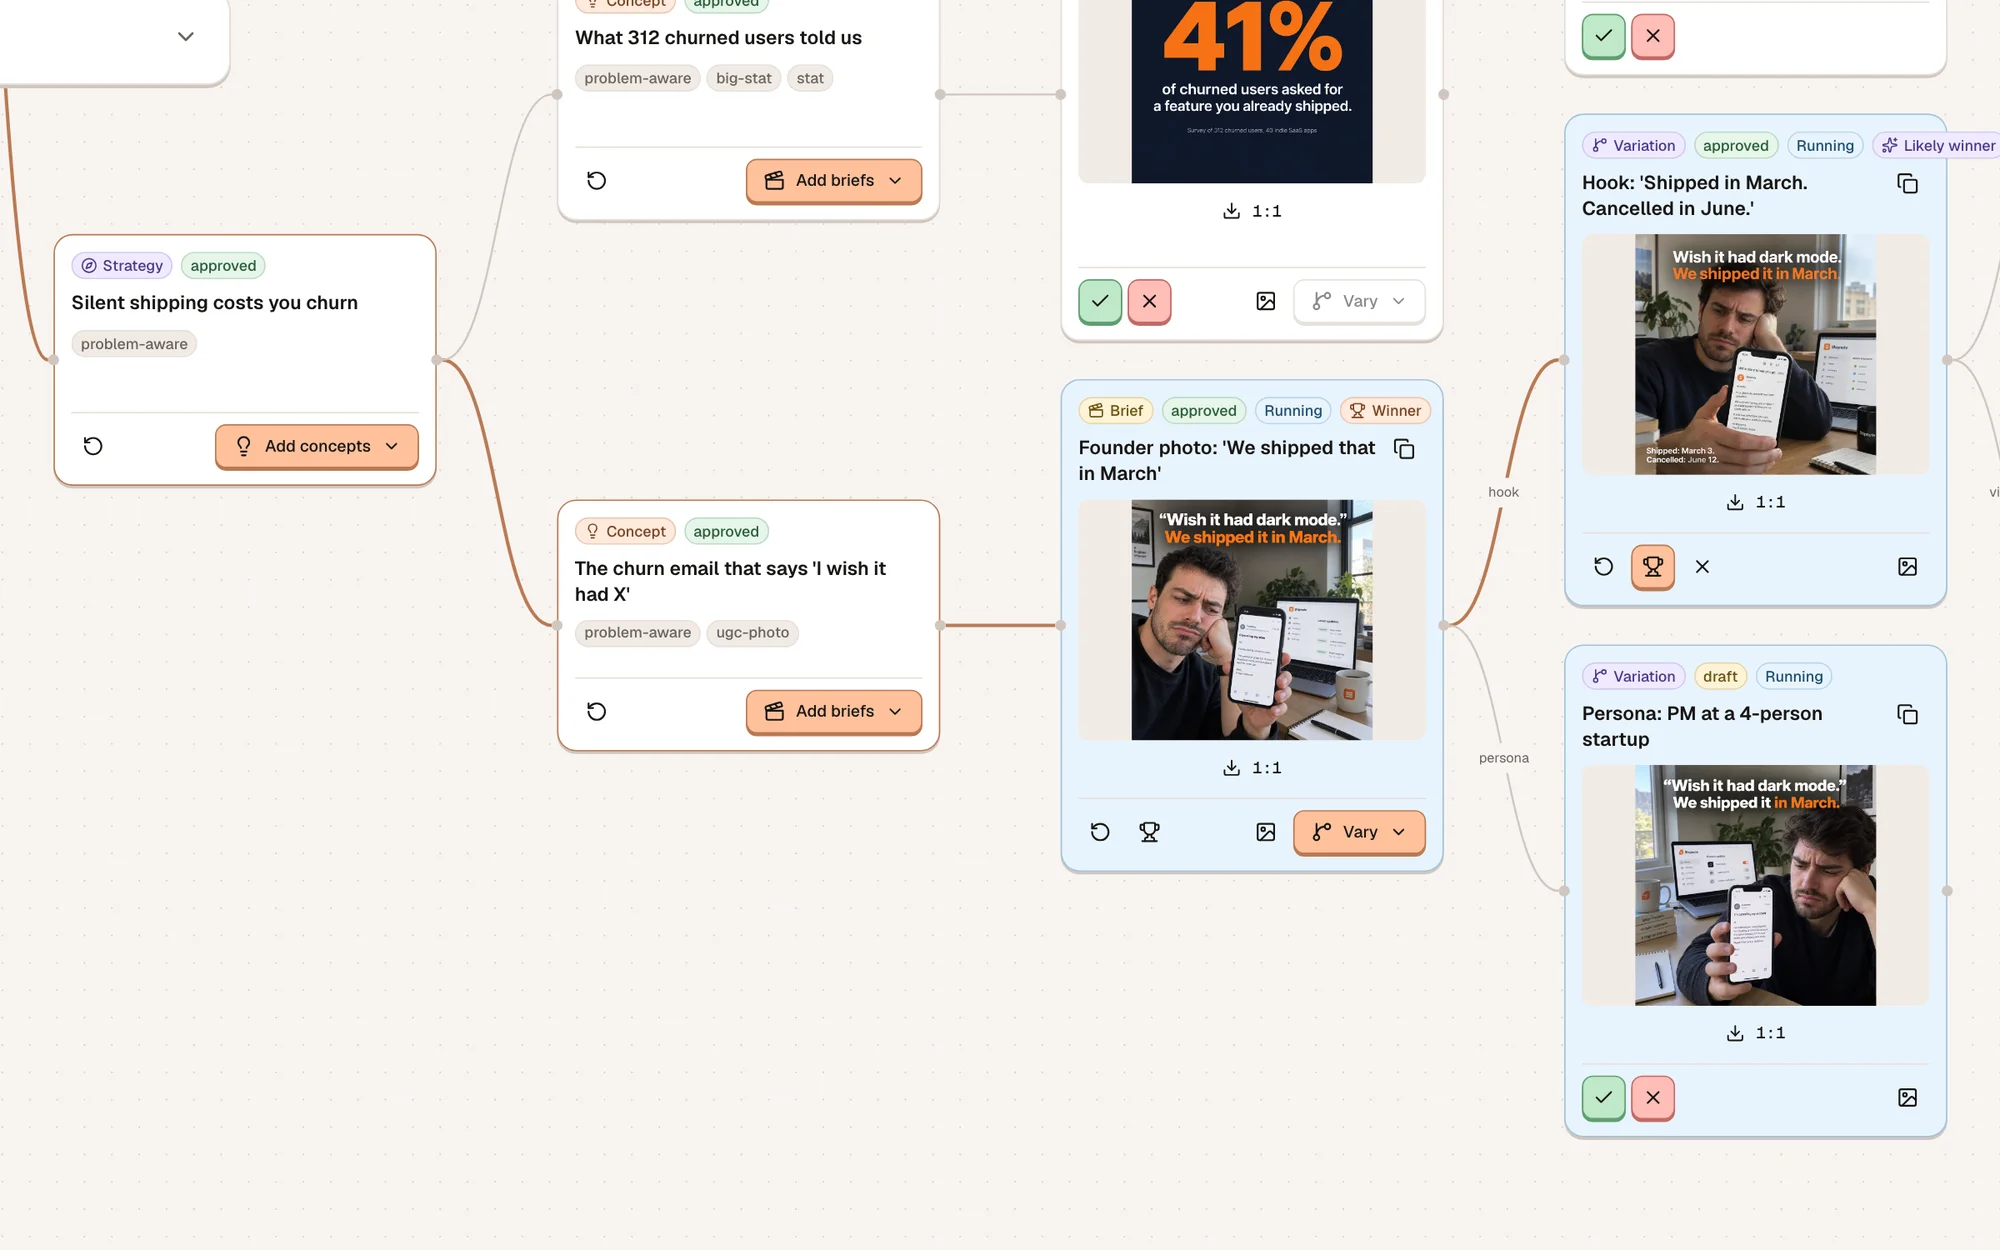Mark the Founder photo brief as winner
This screenshot has height=1250, width=2000.
(1149, 832)
